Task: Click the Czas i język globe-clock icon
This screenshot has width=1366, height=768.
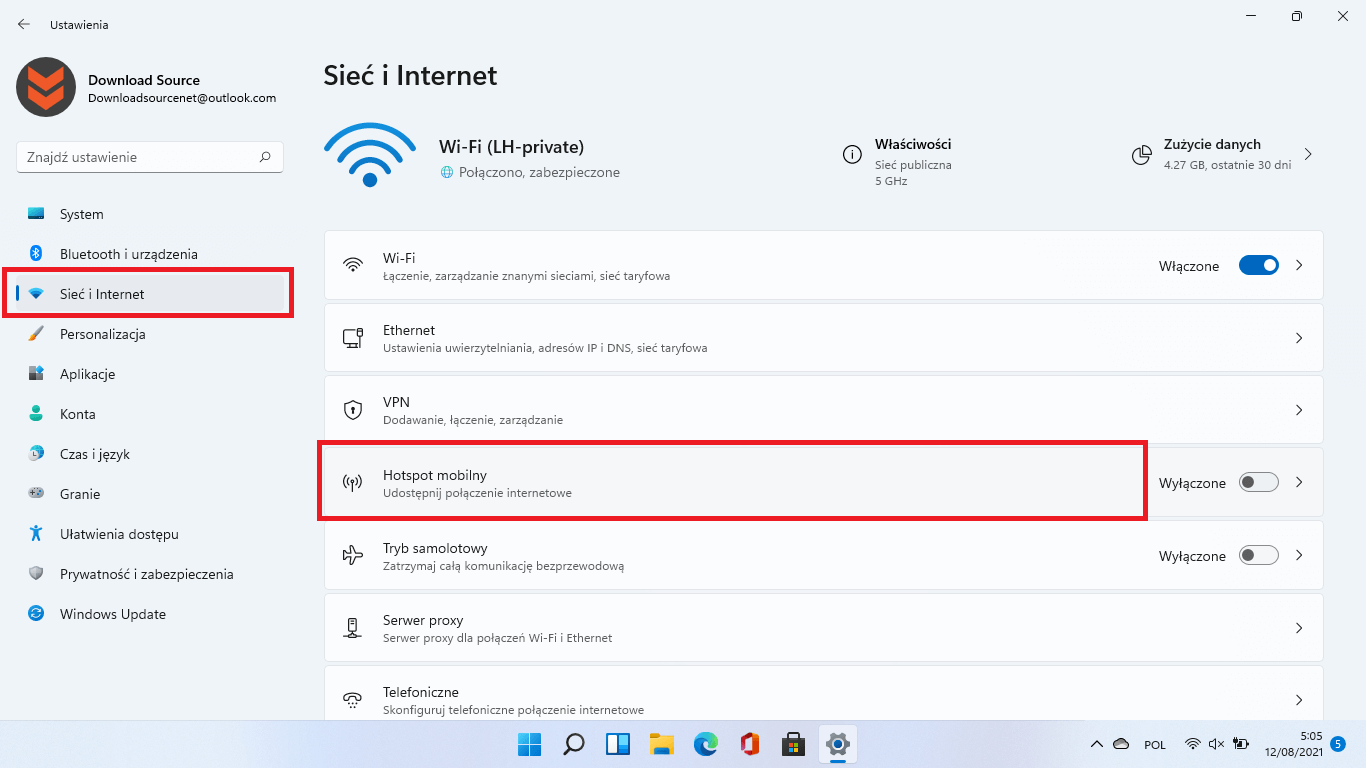Action: pyautogui.click(x=36, y=454)
